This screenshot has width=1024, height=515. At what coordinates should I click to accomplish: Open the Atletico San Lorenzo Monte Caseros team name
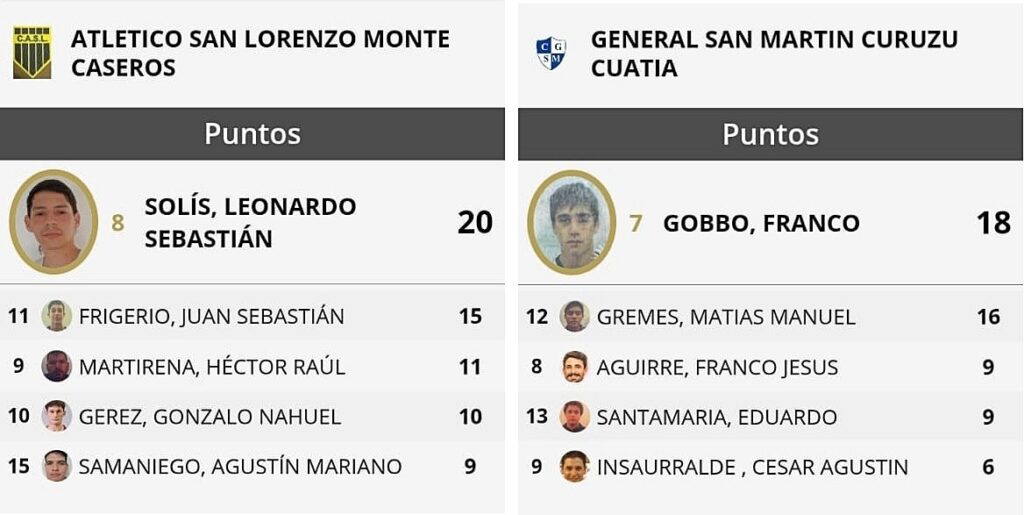pyautogui.click(x=260, y=53)
